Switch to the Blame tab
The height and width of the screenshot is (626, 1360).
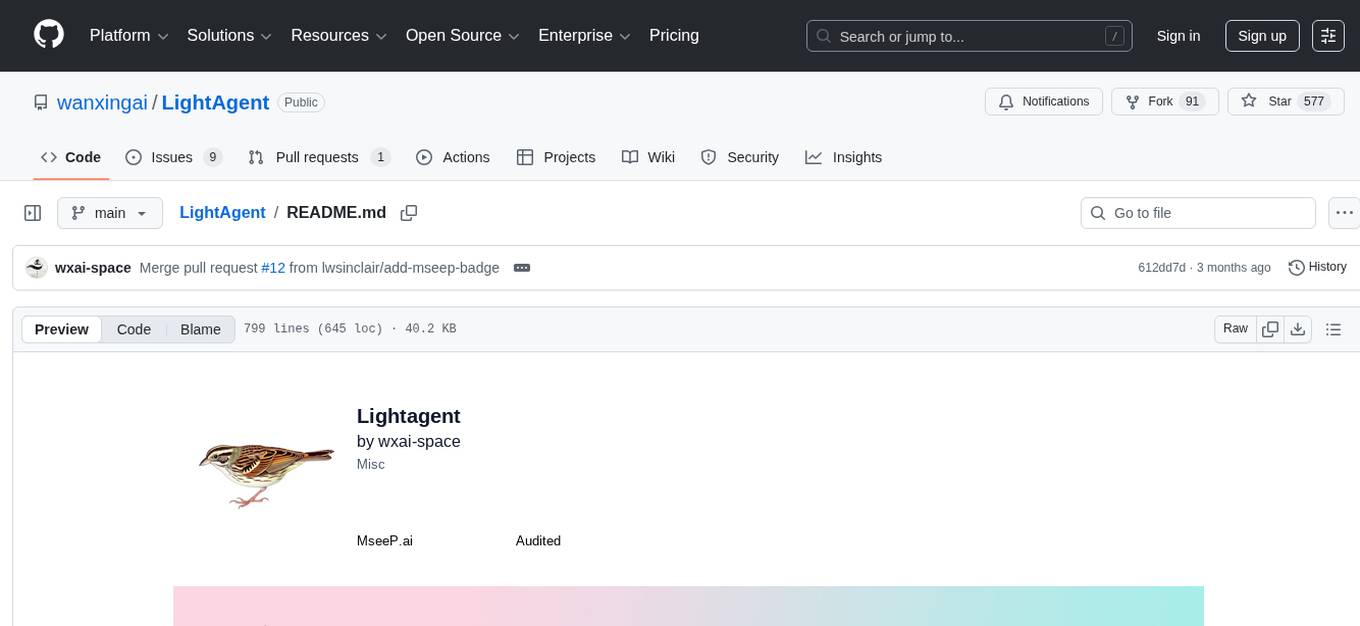click(x=200, y=329)
